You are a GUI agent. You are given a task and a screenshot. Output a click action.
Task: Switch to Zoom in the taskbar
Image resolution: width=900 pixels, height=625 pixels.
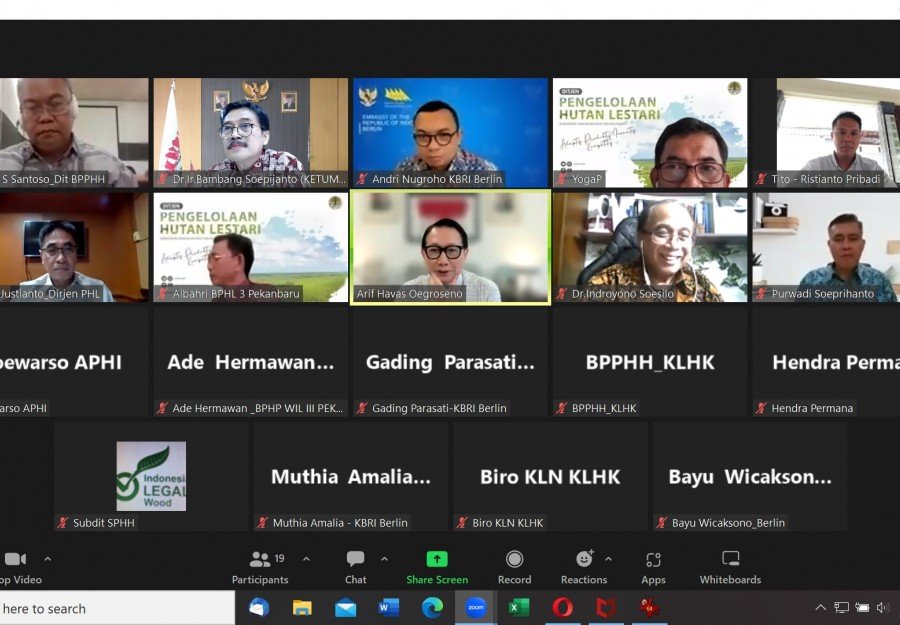(x=476, y=607)
